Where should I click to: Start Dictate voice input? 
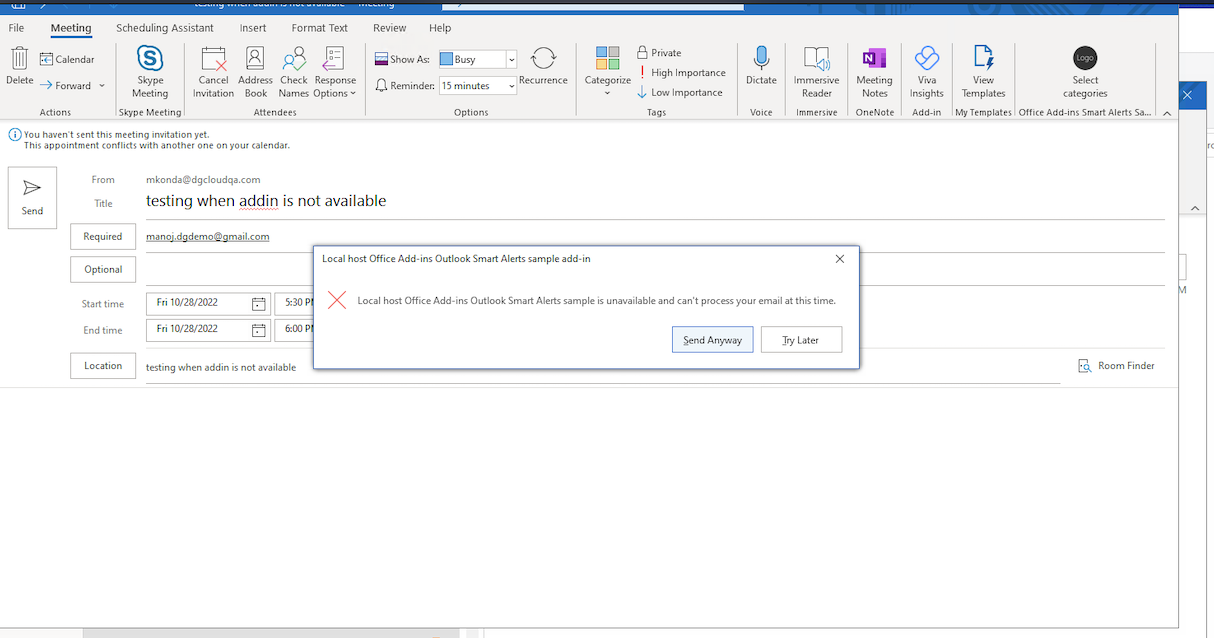[x=761, y=70]
